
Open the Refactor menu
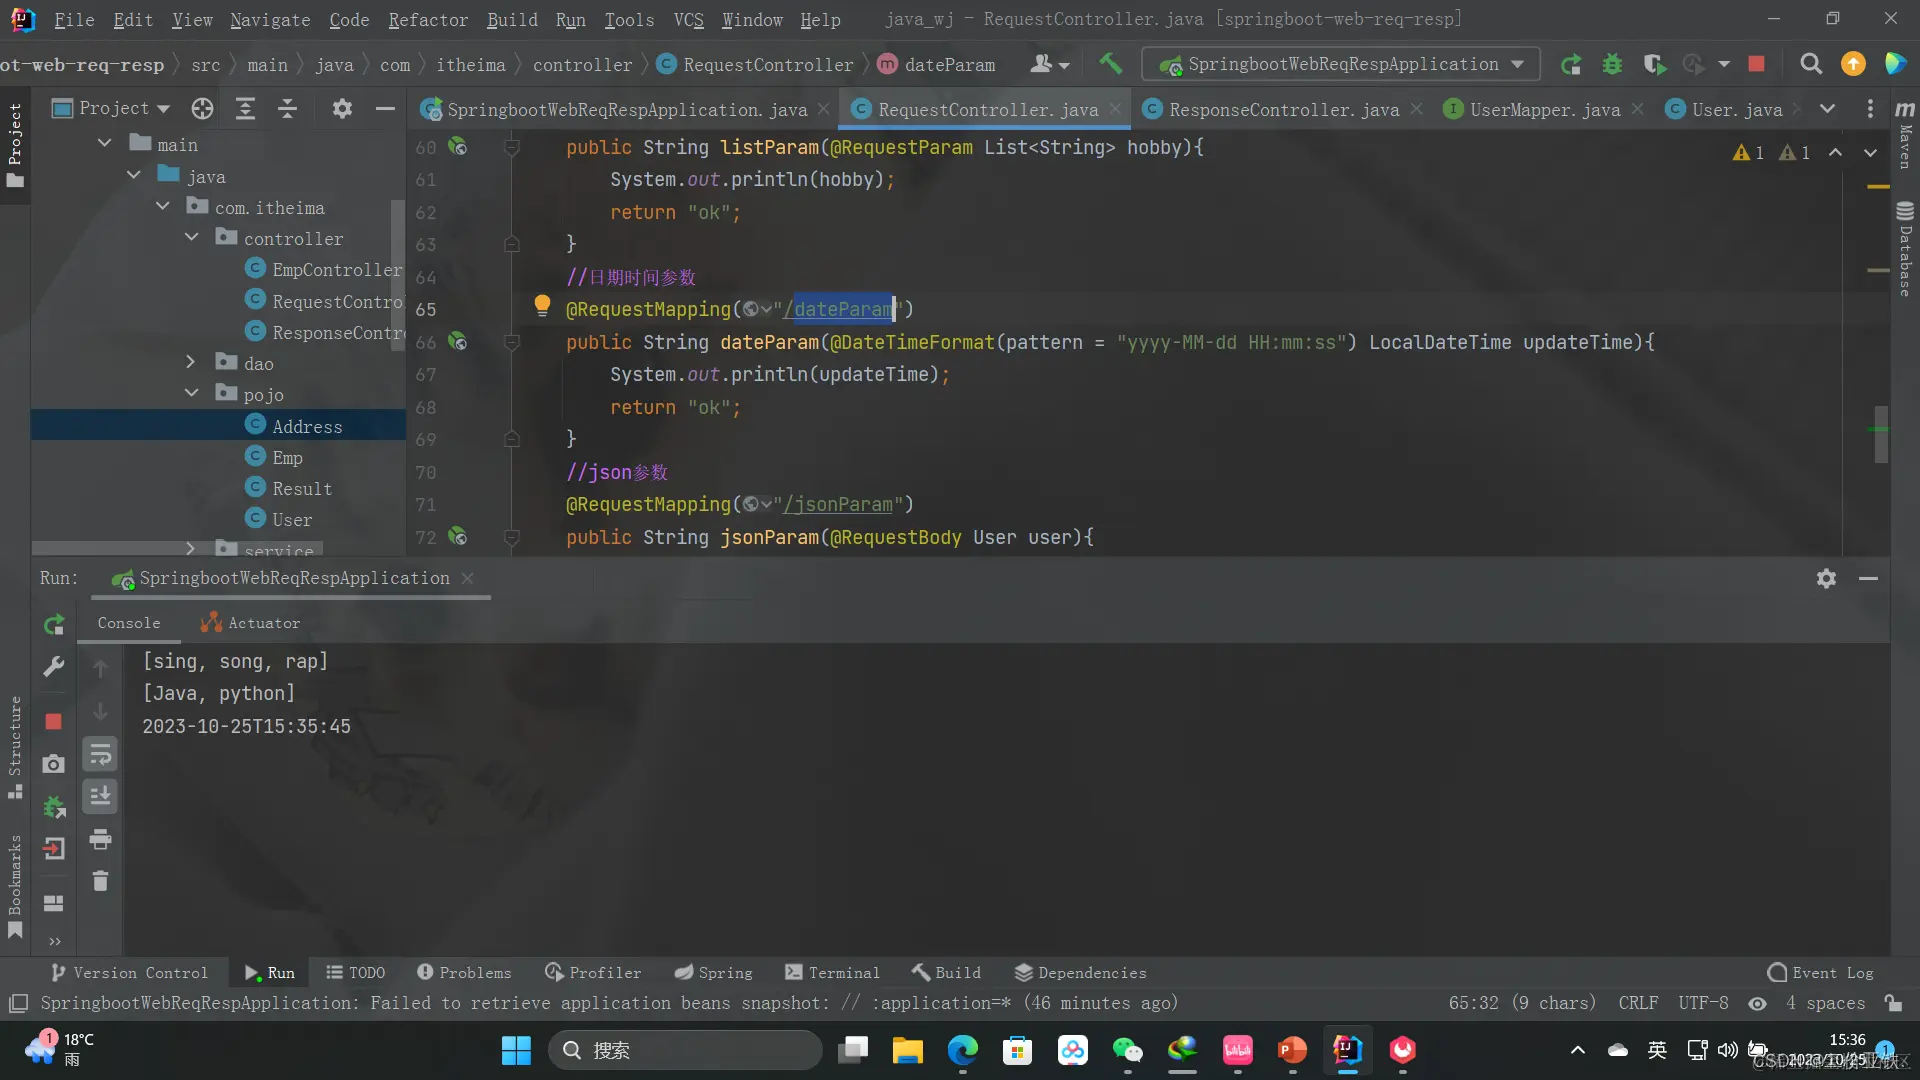click(x=427, y=20)
